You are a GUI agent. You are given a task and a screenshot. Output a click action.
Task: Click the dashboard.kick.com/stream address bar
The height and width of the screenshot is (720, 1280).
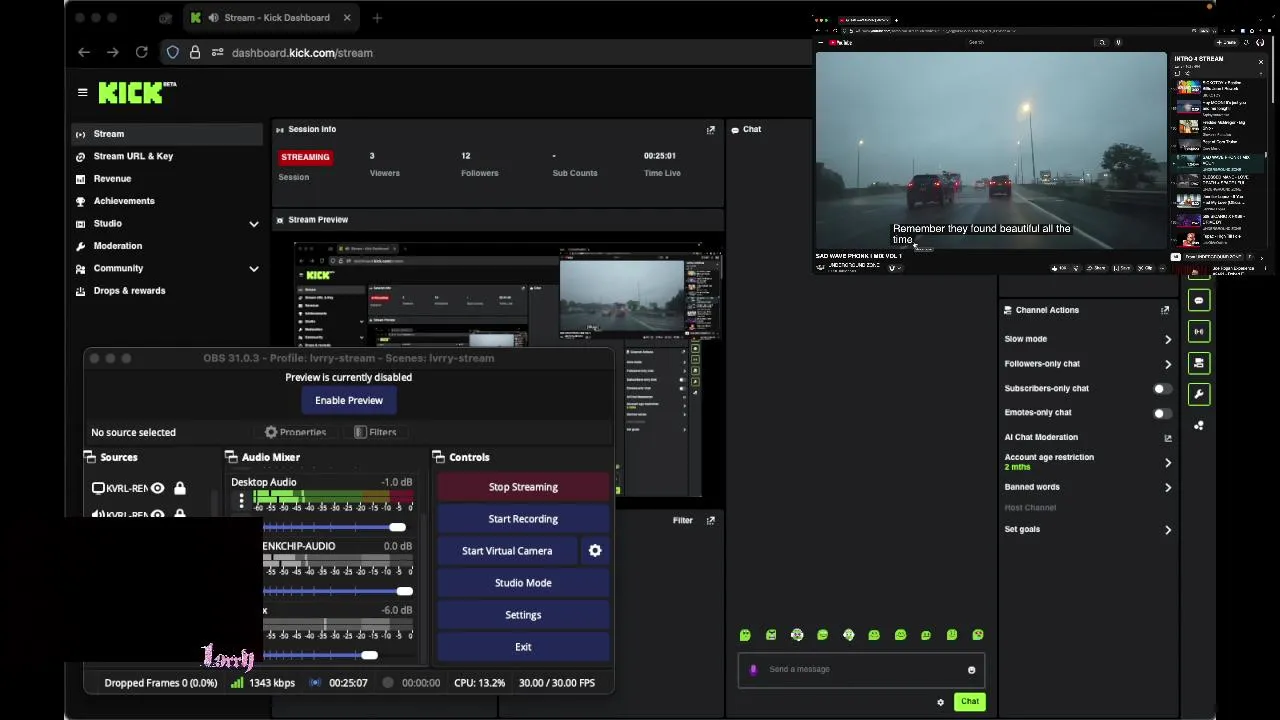(302, 53)
